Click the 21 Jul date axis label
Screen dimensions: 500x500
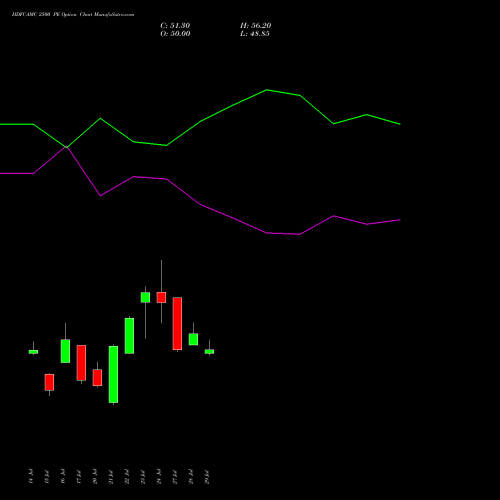click(111, 476)
